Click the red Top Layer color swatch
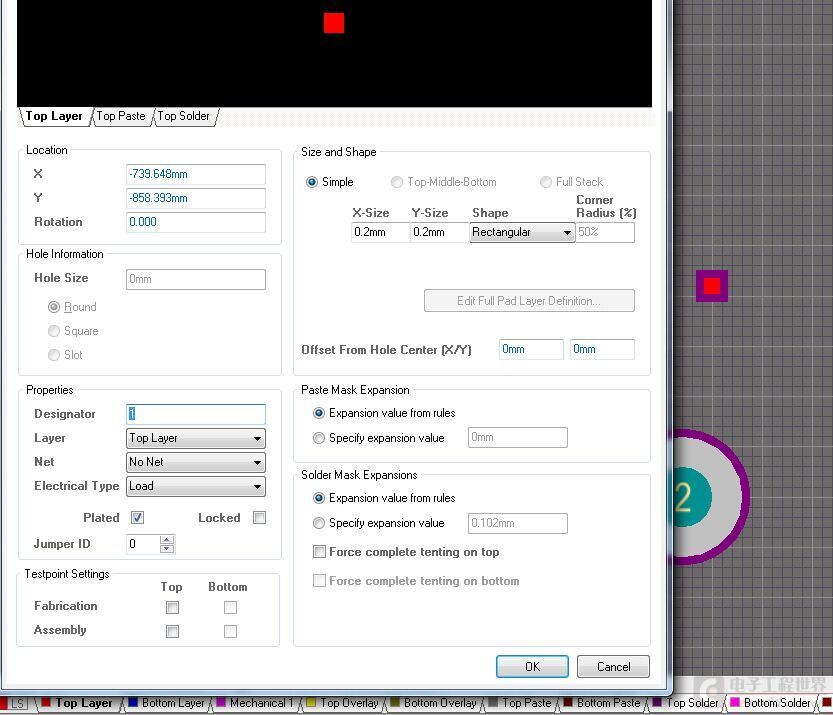 (x=46, y=703)
